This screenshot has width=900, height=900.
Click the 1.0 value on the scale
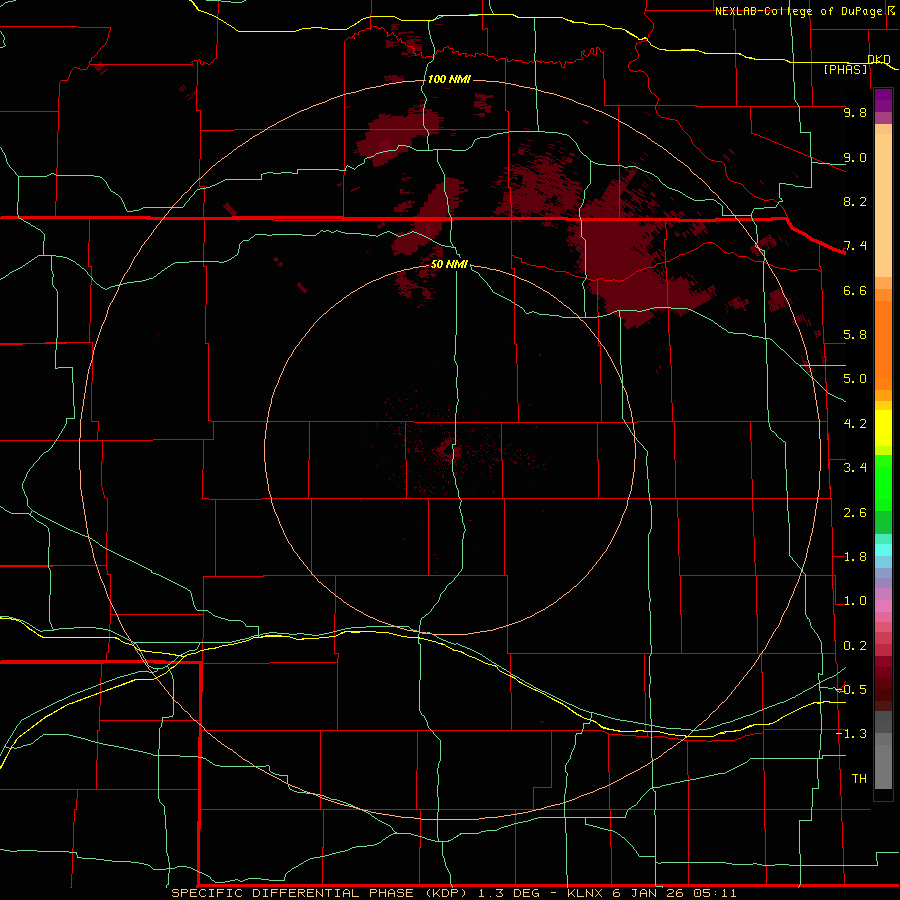[855, 601]
